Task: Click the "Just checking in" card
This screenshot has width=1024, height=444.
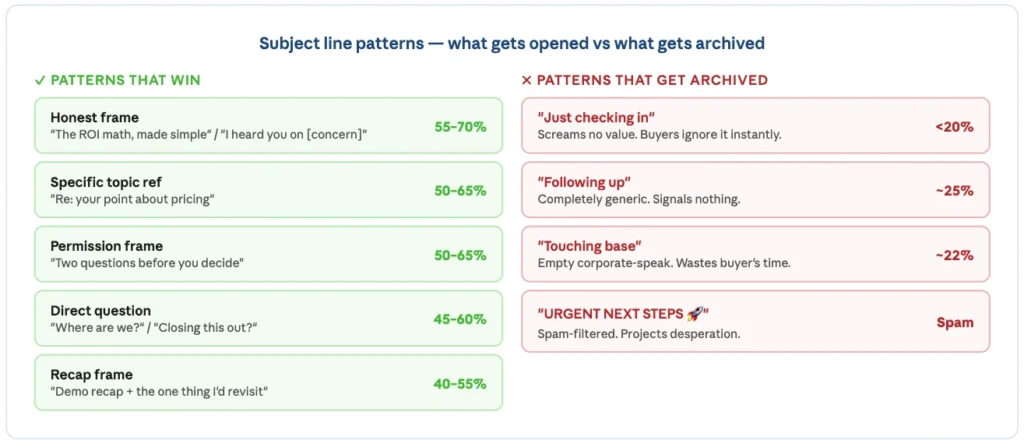Action: [756, 125]
